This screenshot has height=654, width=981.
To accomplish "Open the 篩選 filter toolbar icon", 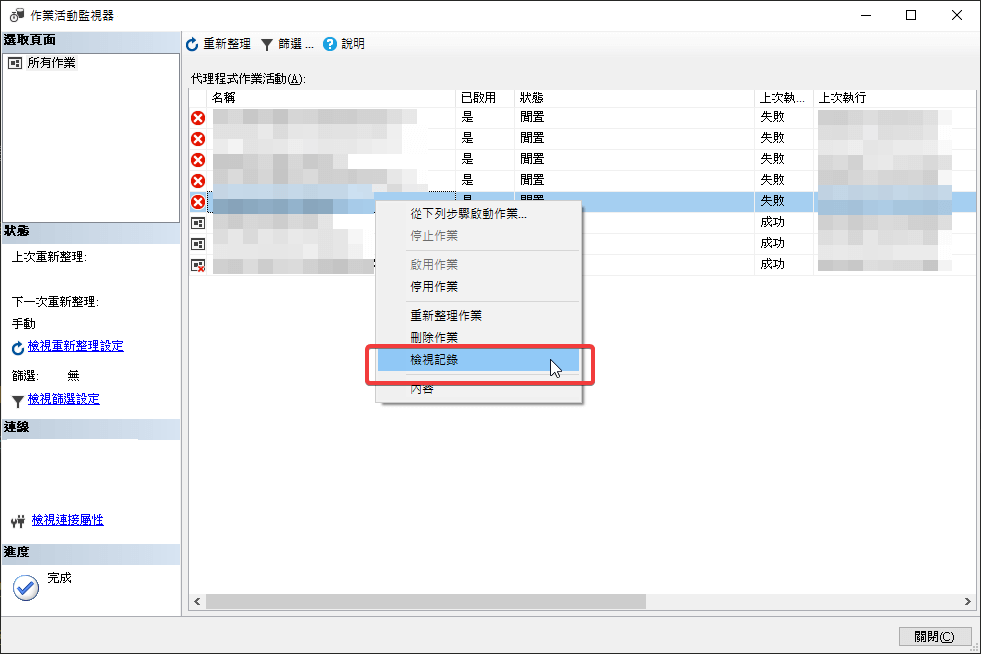I will (x=265, y=44).
